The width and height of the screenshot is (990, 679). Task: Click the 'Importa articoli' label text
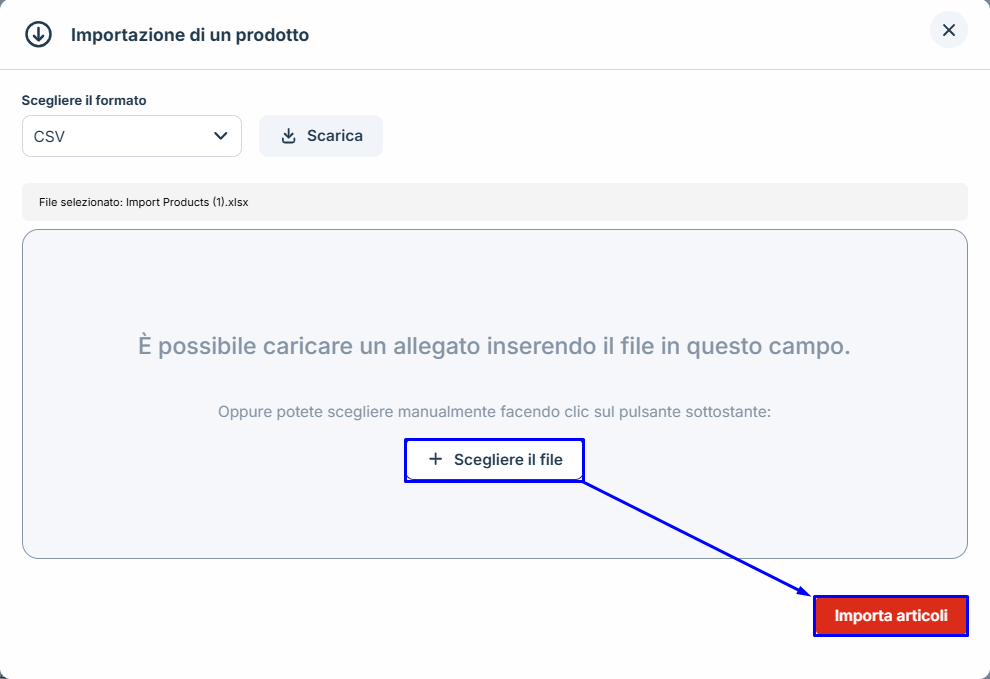[891, 616]
